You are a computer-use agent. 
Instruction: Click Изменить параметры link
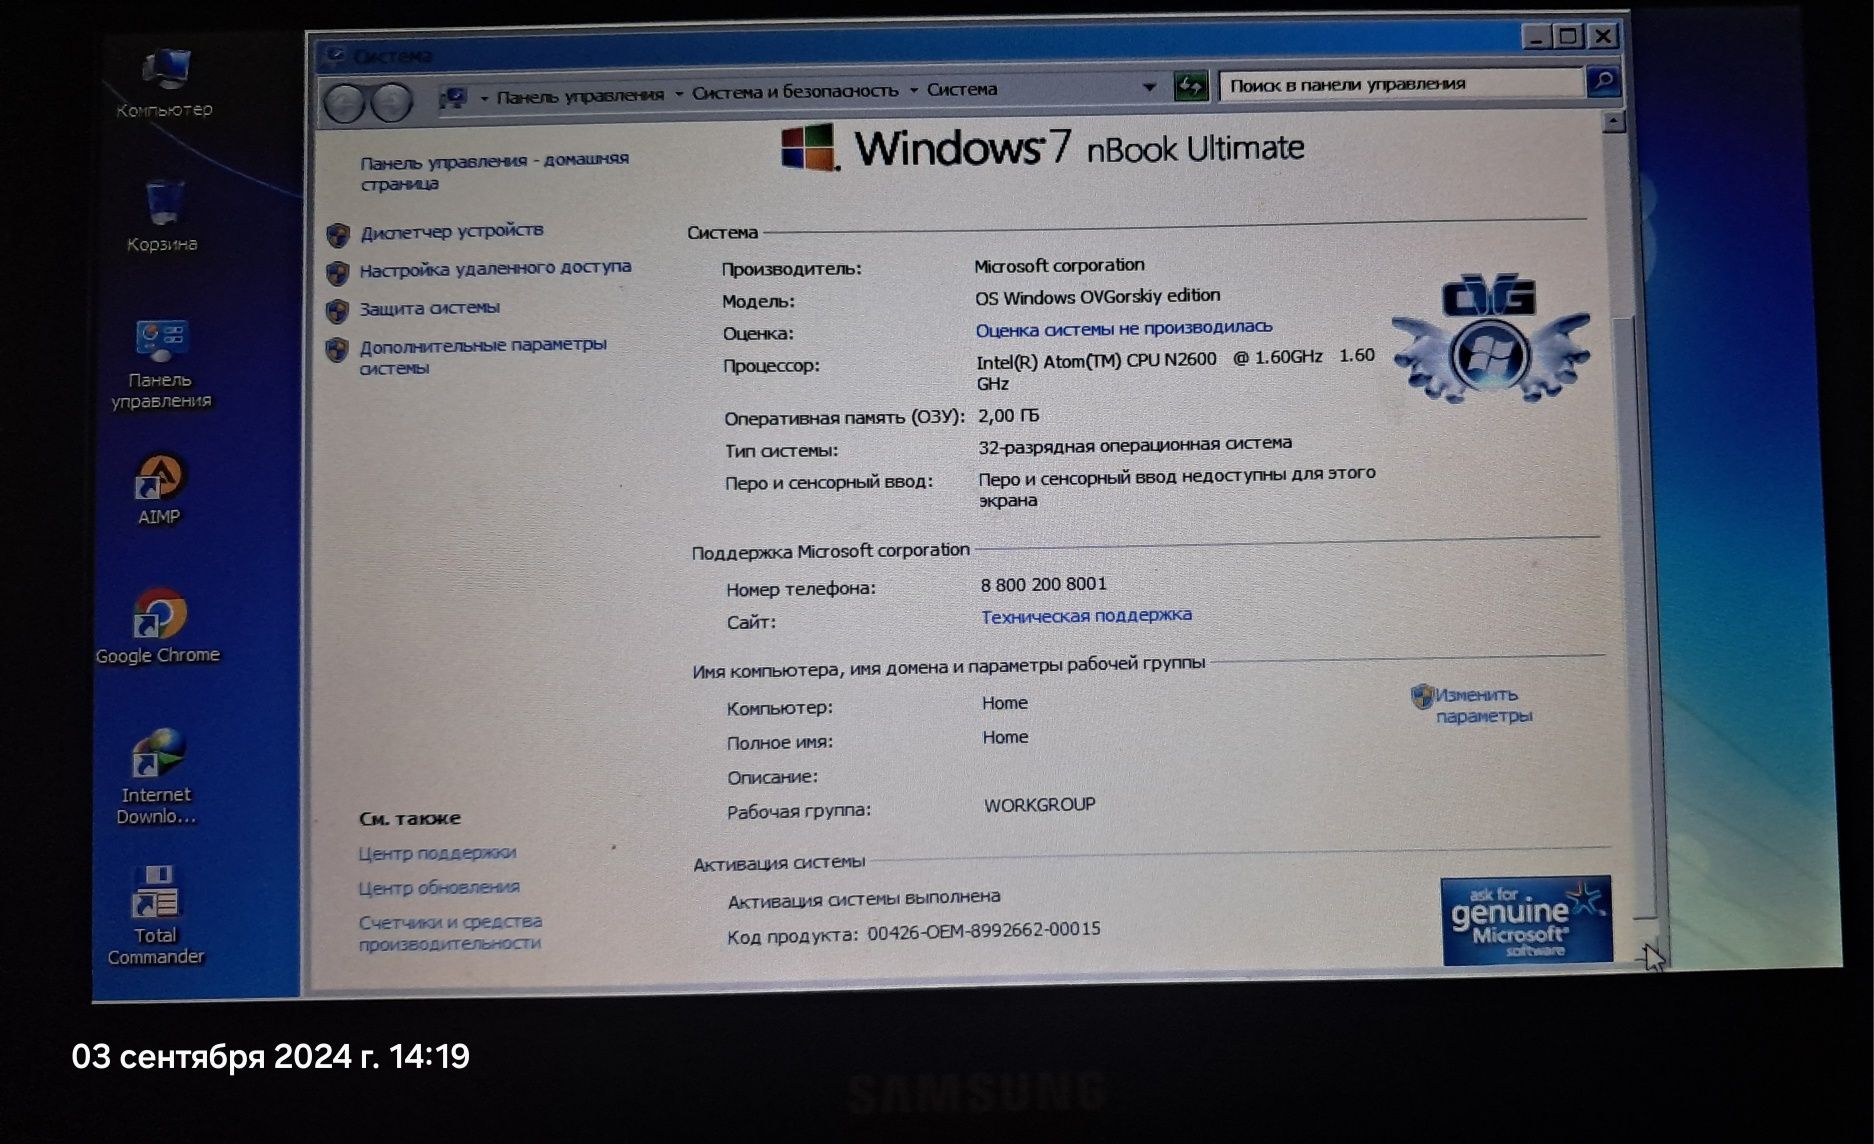1484,705
